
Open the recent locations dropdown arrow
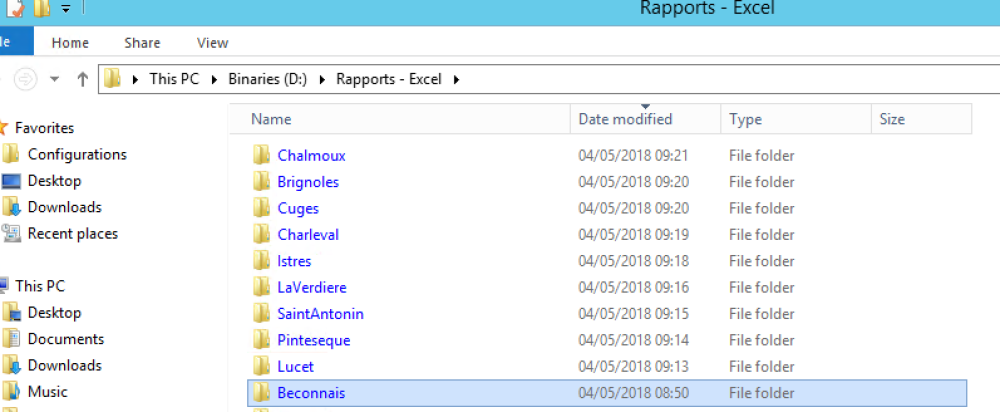click(54, 79)
